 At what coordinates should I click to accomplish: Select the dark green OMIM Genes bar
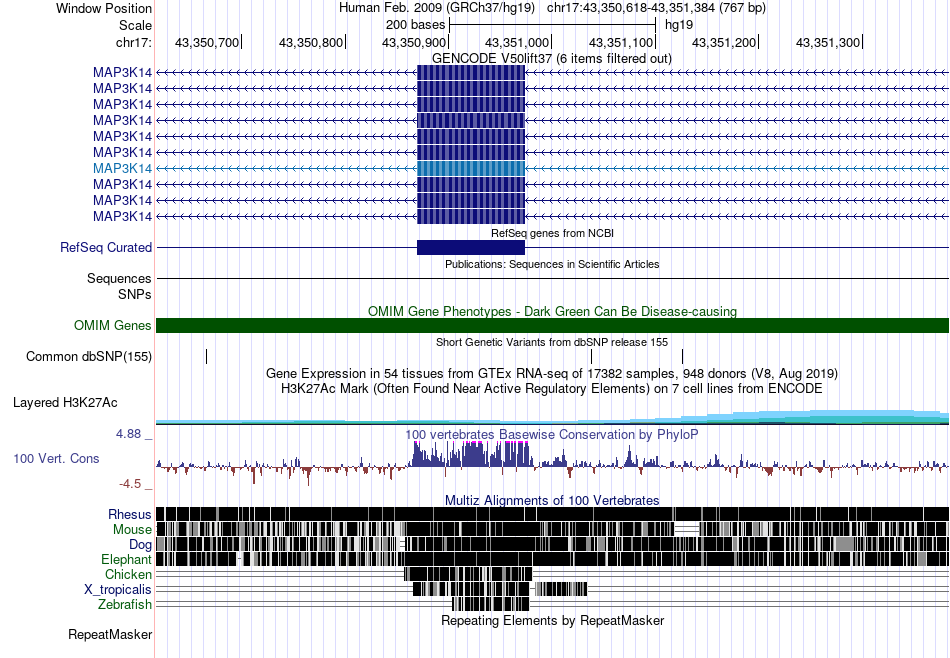pos(552,325)
